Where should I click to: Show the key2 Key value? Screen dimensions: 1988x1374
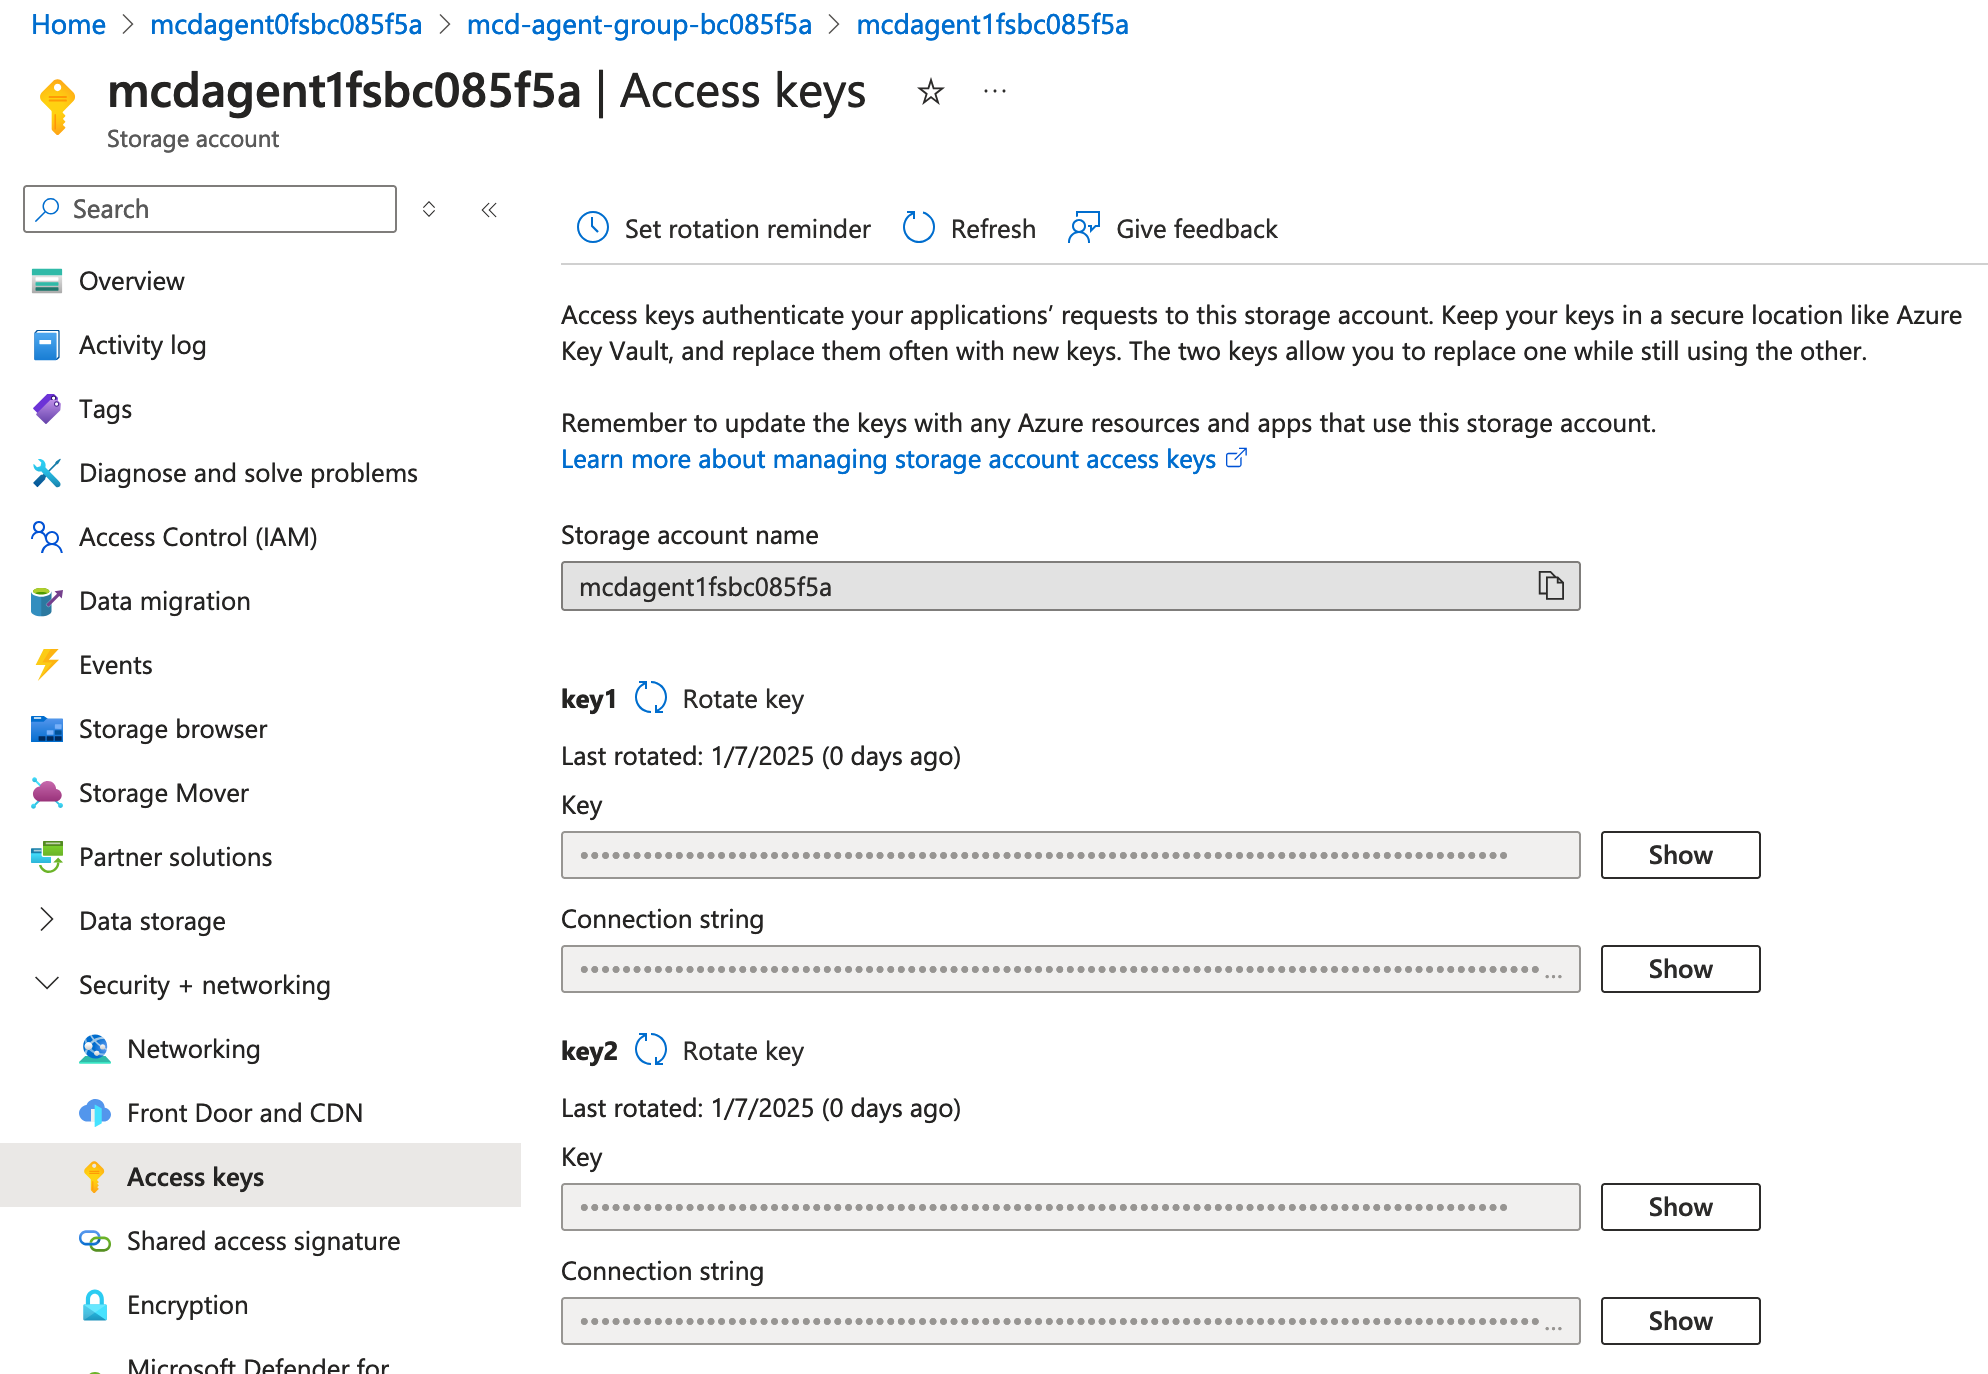point(1680,1207)
